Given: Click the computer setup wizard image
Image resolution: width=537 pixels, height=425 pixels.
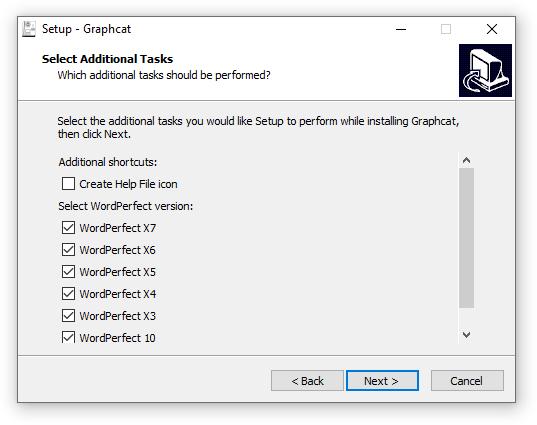Looking at the screenshot, I should click(x=485, y=71).
